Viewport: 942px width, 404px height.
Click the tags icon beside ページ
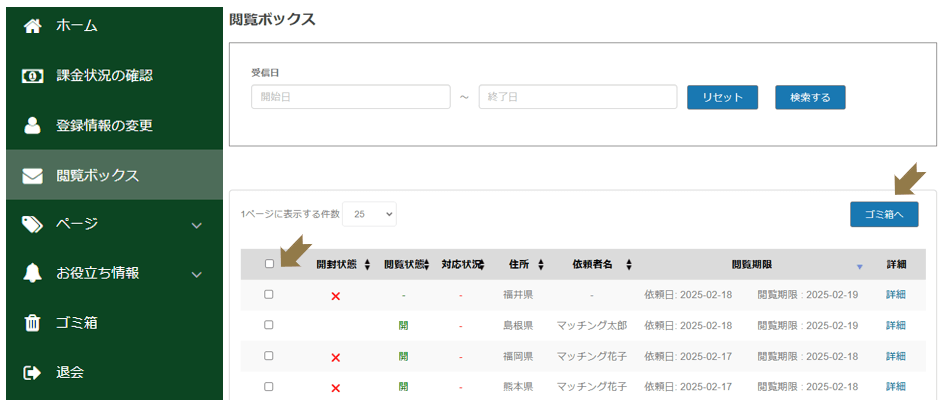tap(32, 224)
